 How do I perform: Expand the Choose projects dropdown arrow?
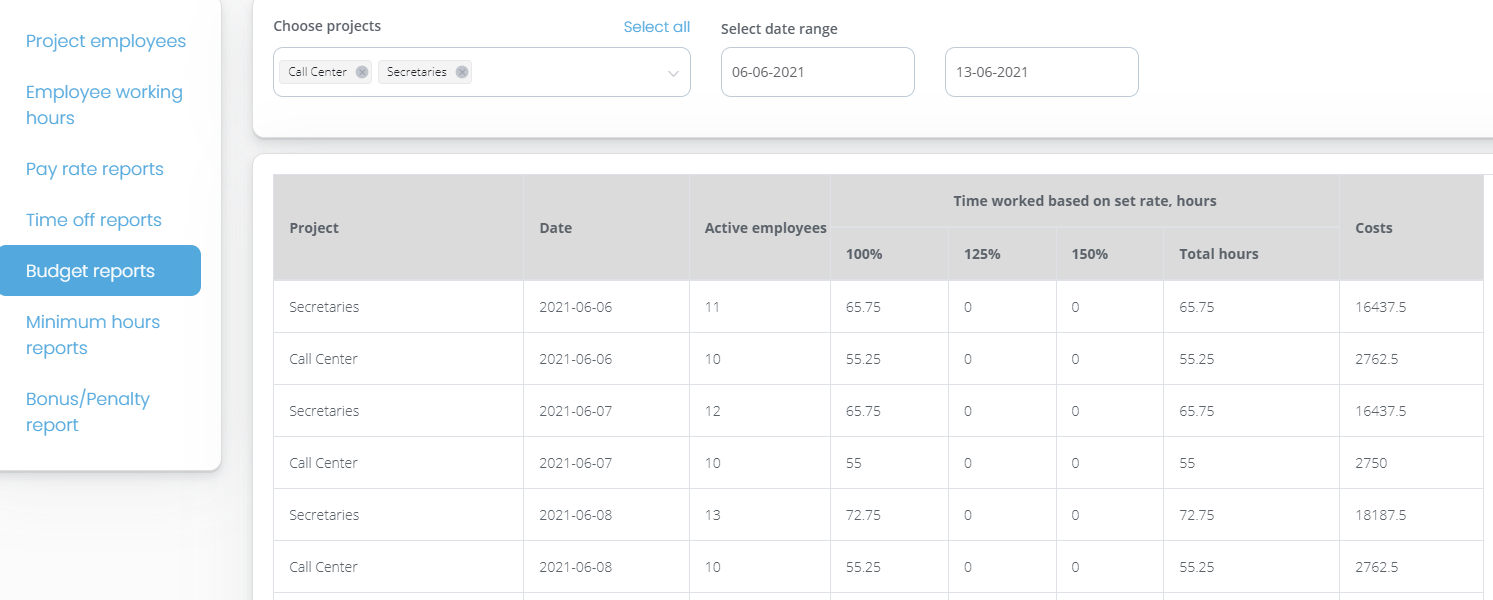[673, 73]
